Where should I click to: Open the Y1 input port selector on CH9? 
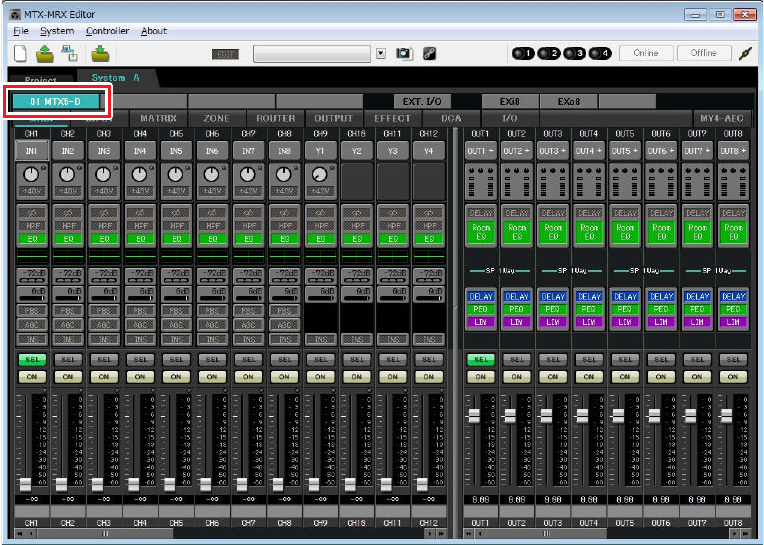point(320,151)
